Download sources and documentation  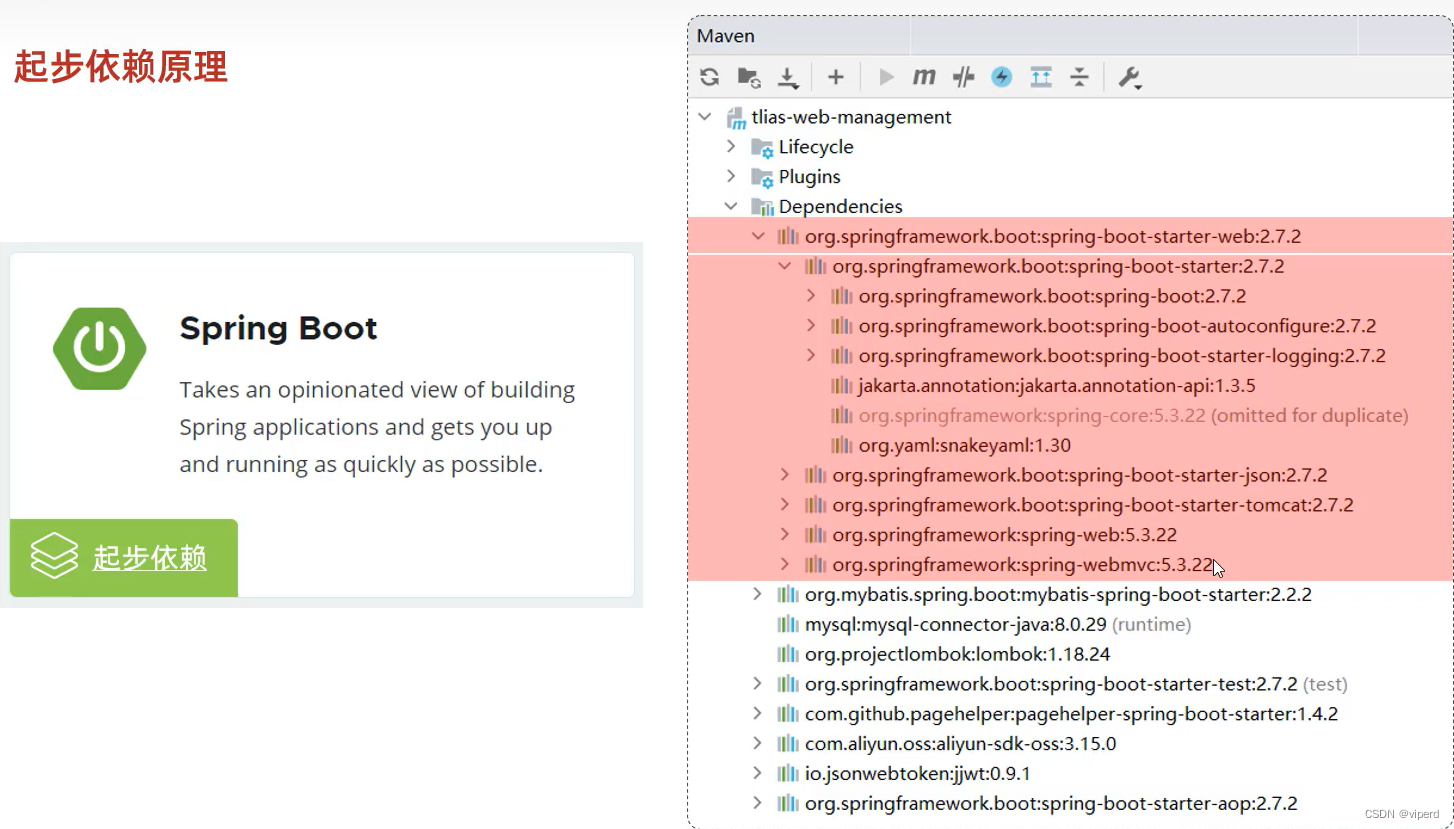[788, 77]
